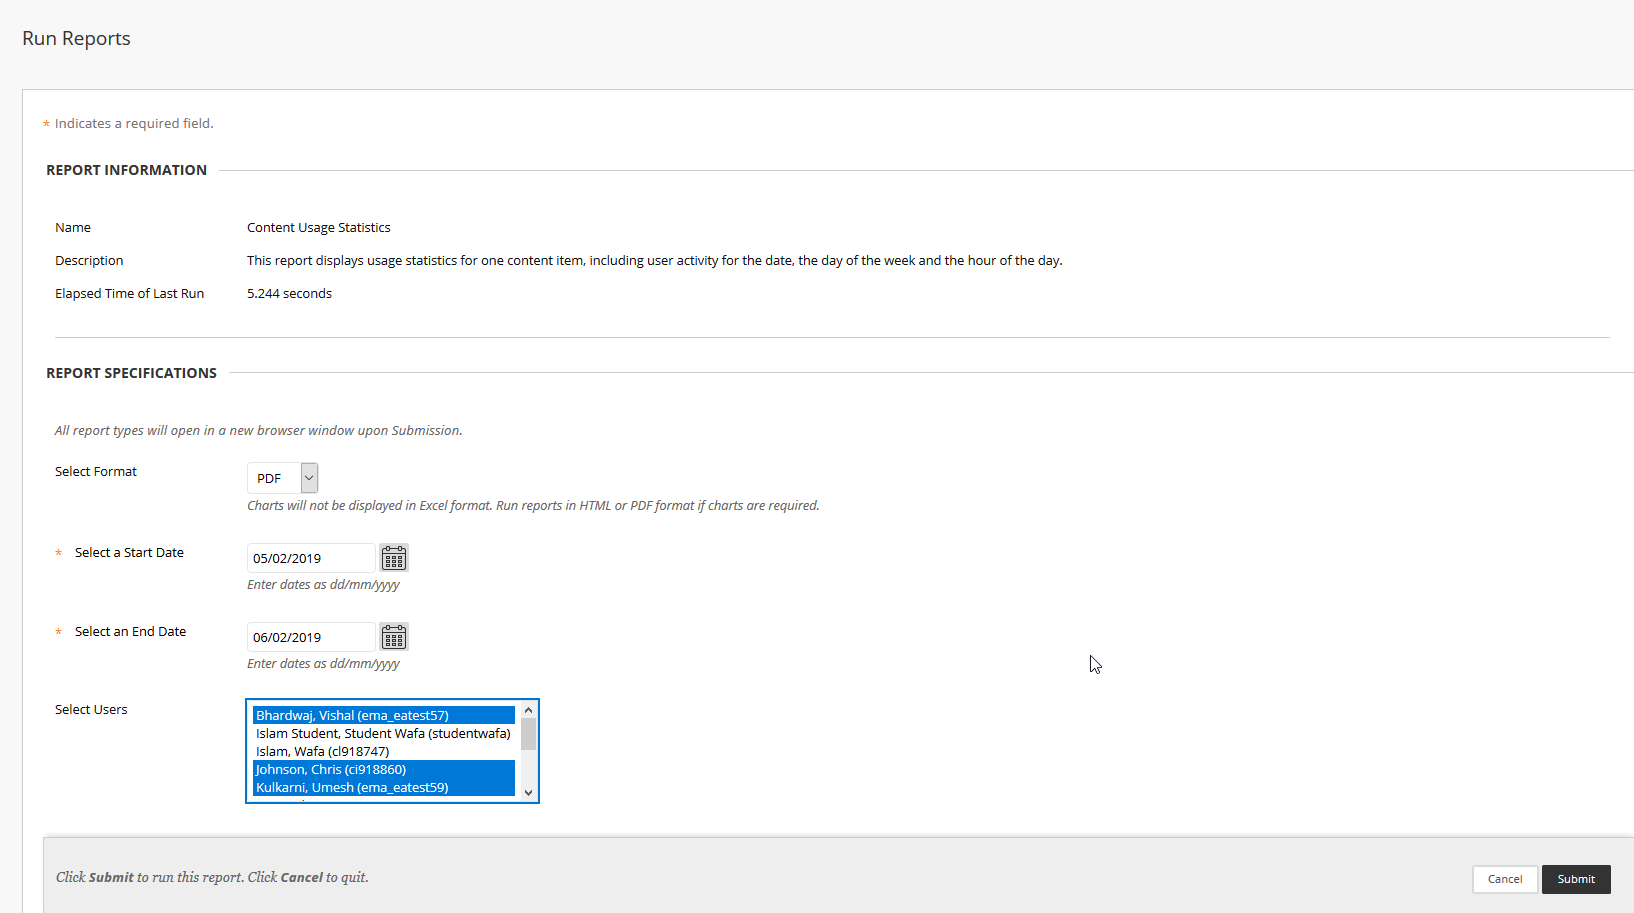Click the End Date field showing 06/02/2019
Viewport: 1634px width, 913px height.
(x=310, y=637)
